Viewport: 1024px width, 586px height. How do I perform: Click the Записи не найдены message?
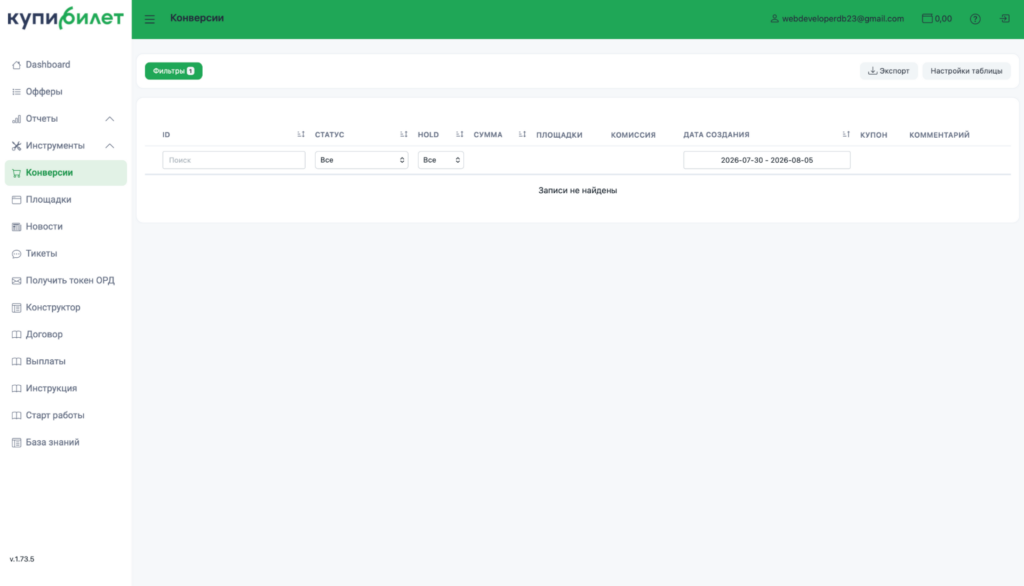(x=577, y=190)
